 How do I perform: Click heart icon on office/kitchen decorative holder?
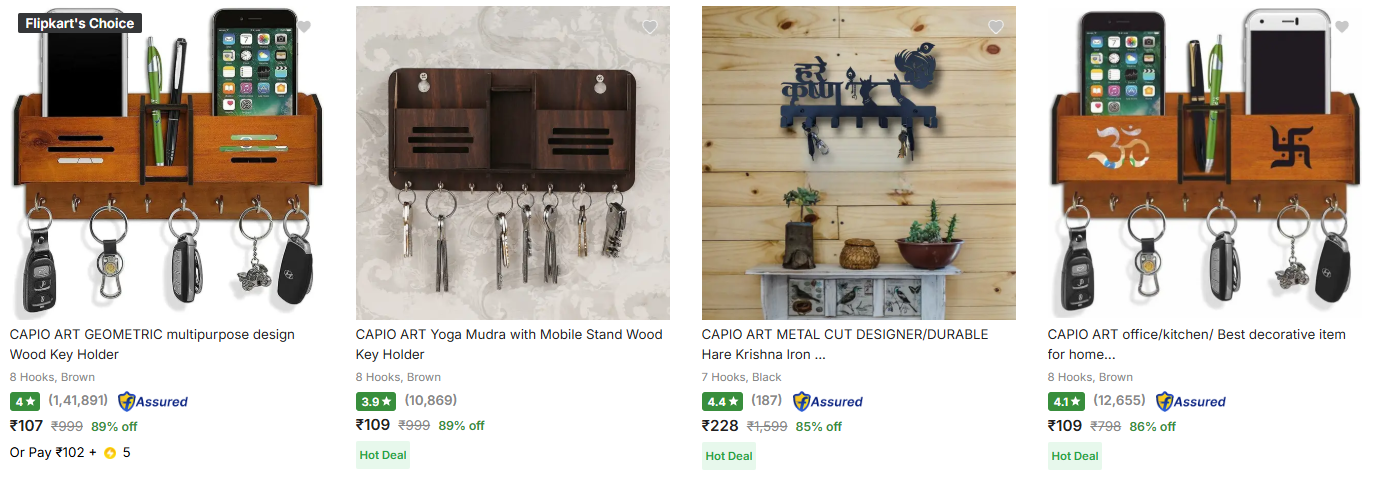click(x=1342, y=27)
